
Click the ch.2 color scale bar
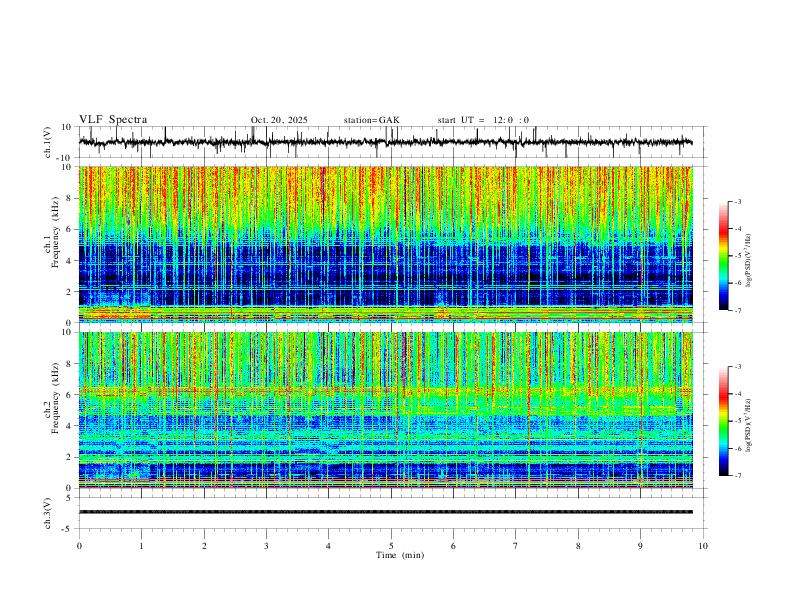click(723, 421)
